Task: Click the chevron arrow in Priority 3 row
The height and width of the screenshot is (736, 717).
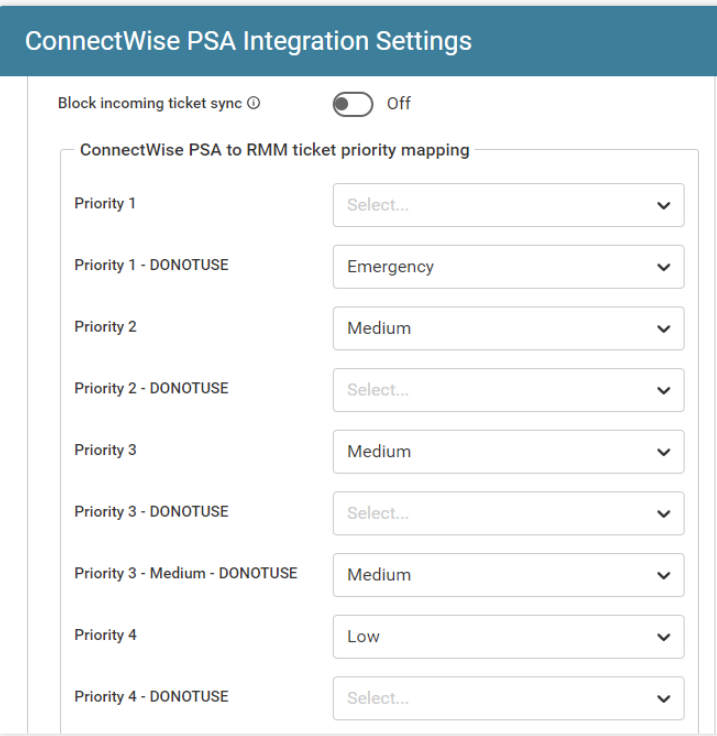Action: point(663,452)
